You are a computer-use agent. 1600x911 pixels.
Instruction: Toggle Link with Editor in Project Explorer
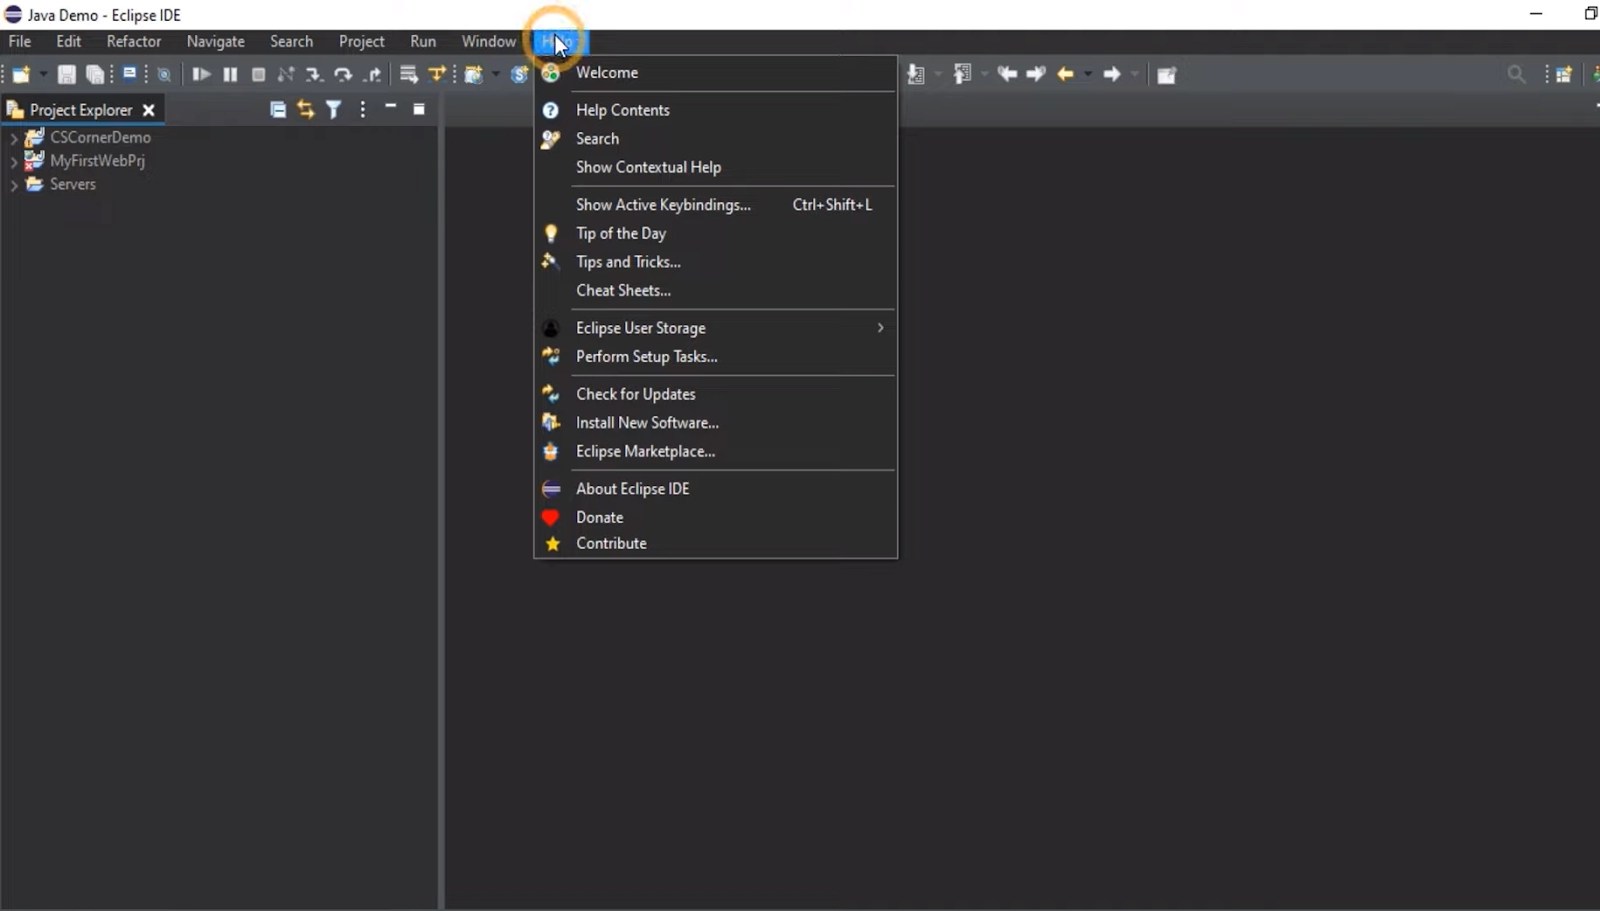coord(306,110)
